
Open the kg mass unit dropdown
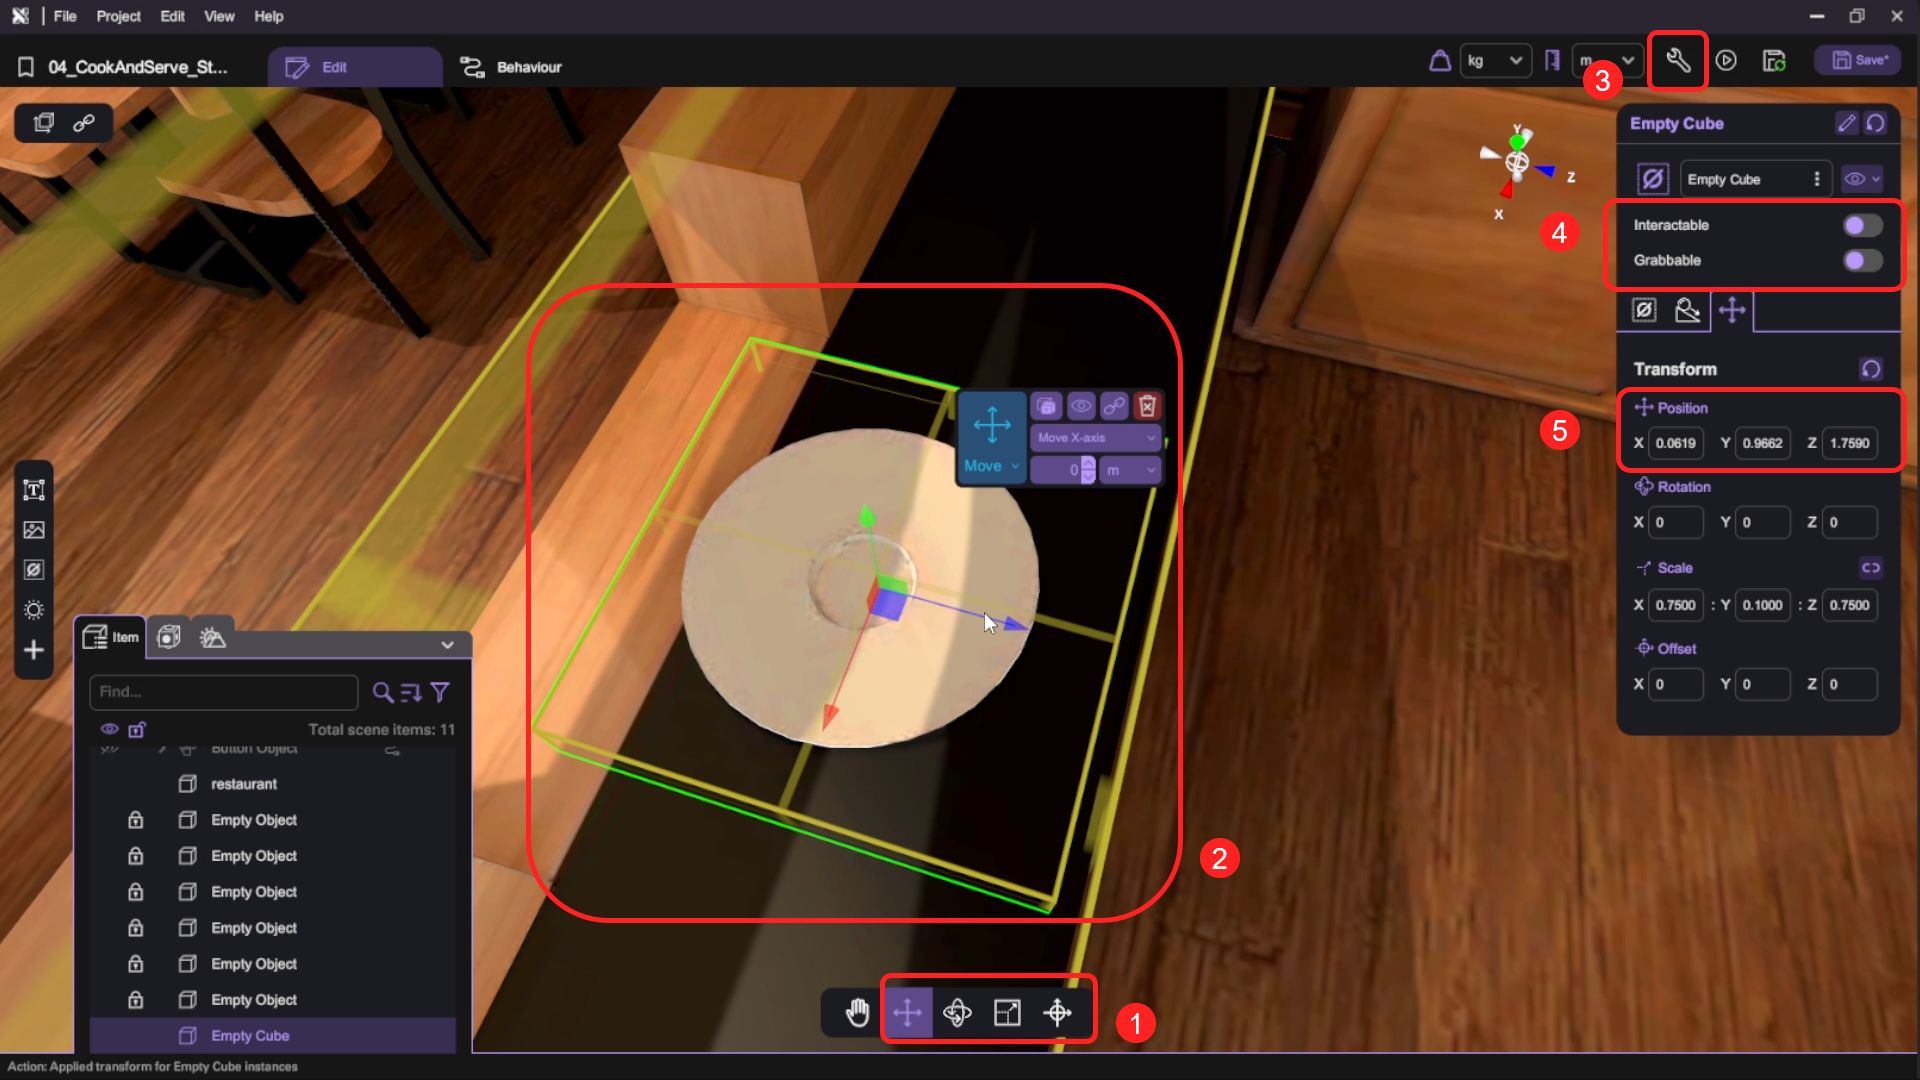point(1494,61)
